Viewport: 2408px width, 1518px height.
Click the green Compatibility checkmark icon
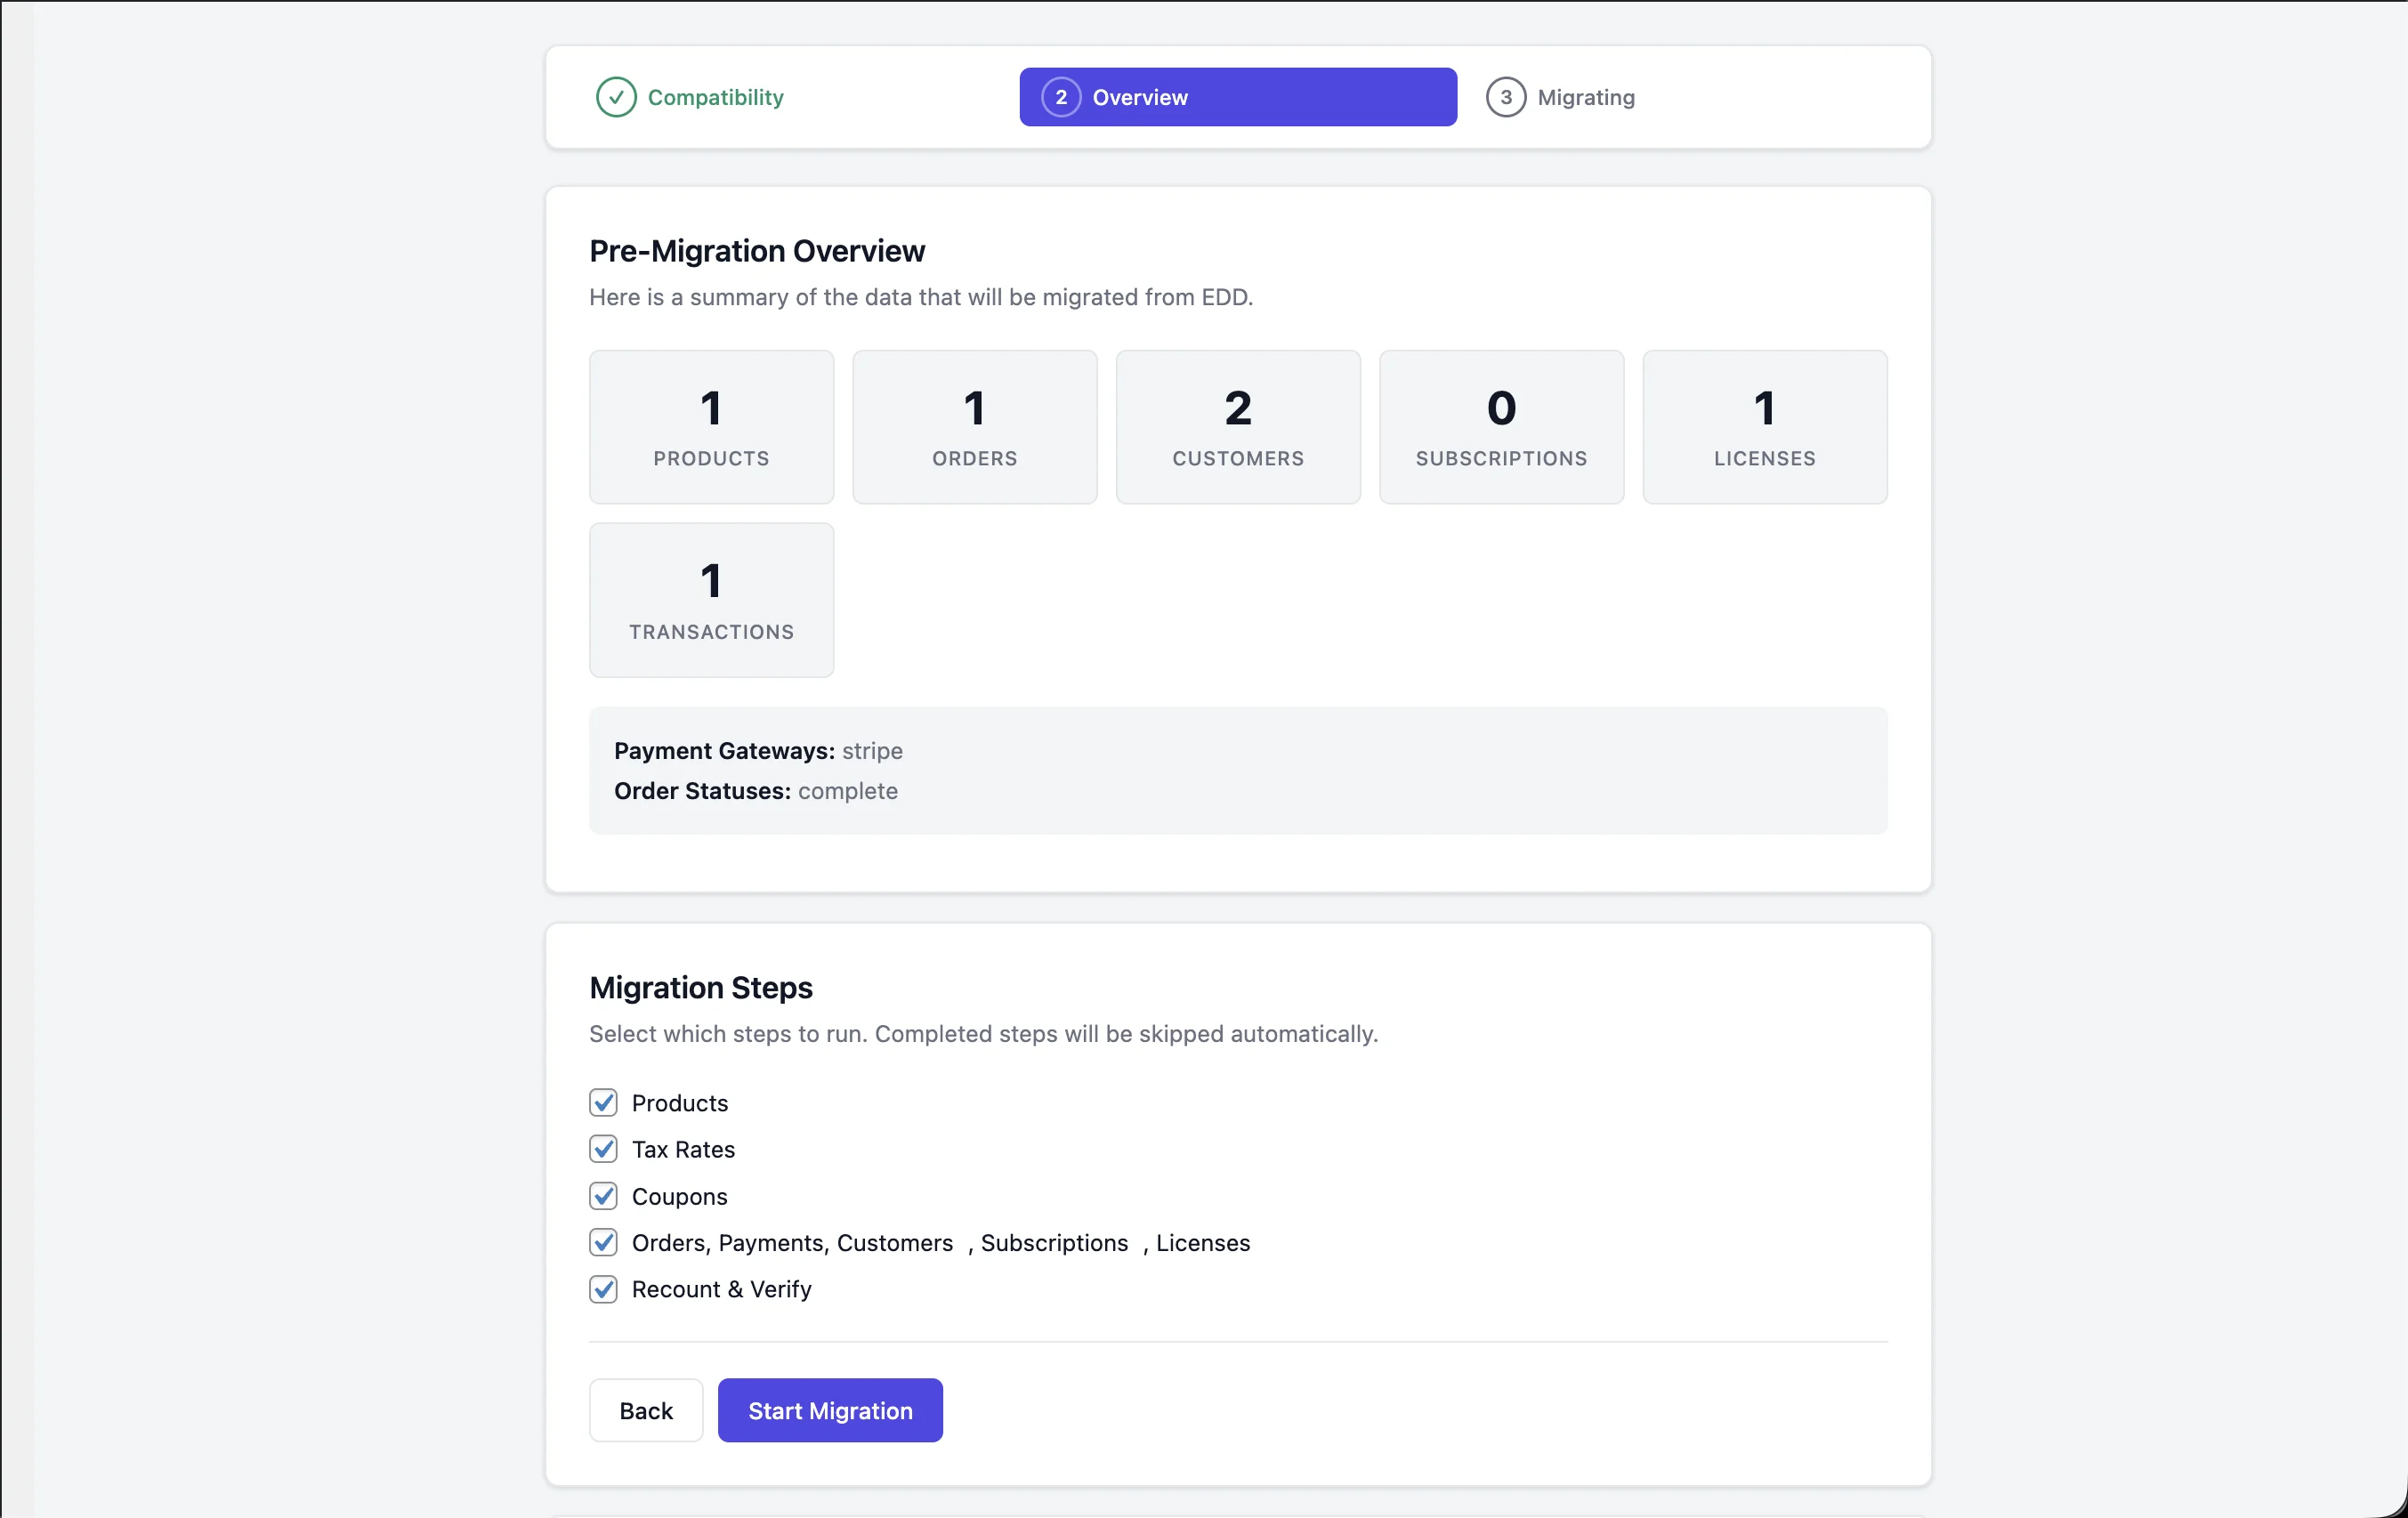point(616,96)
